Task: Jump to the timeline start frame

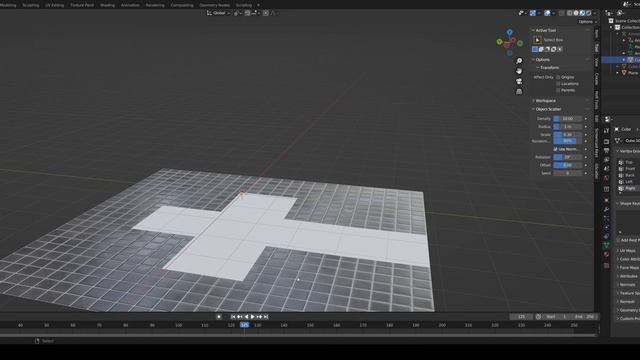Action: pos(233,317)
